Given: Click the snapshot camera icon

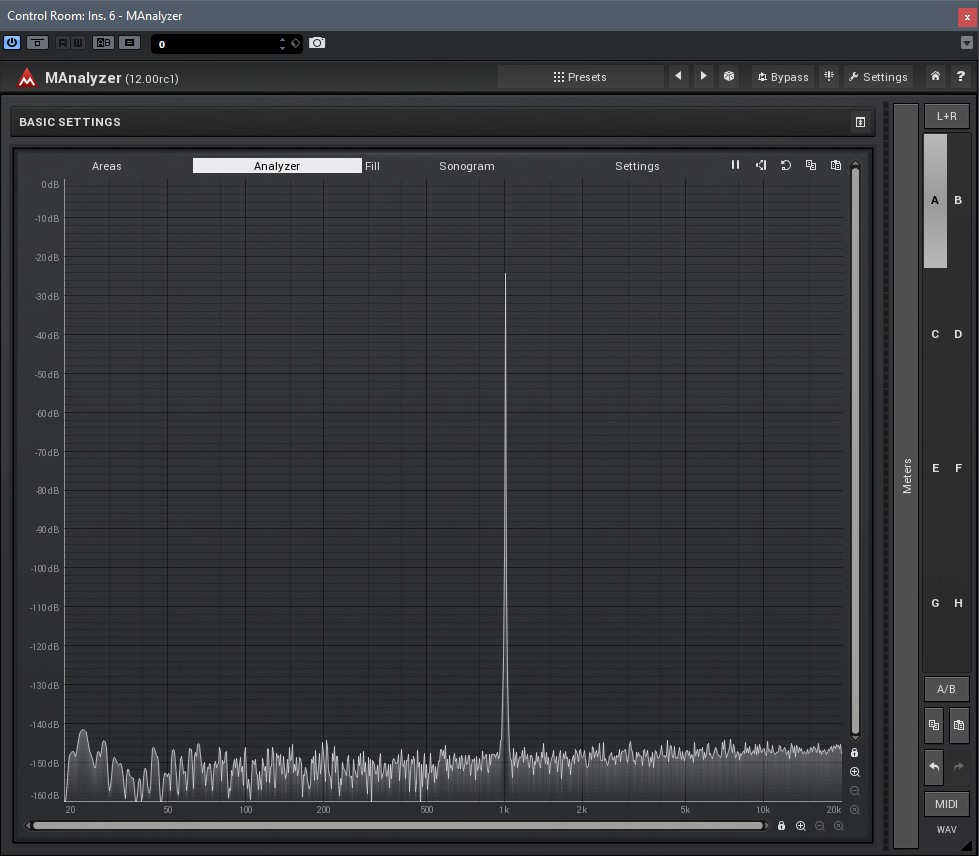Looking at the screenshot, I should (317, 43).
